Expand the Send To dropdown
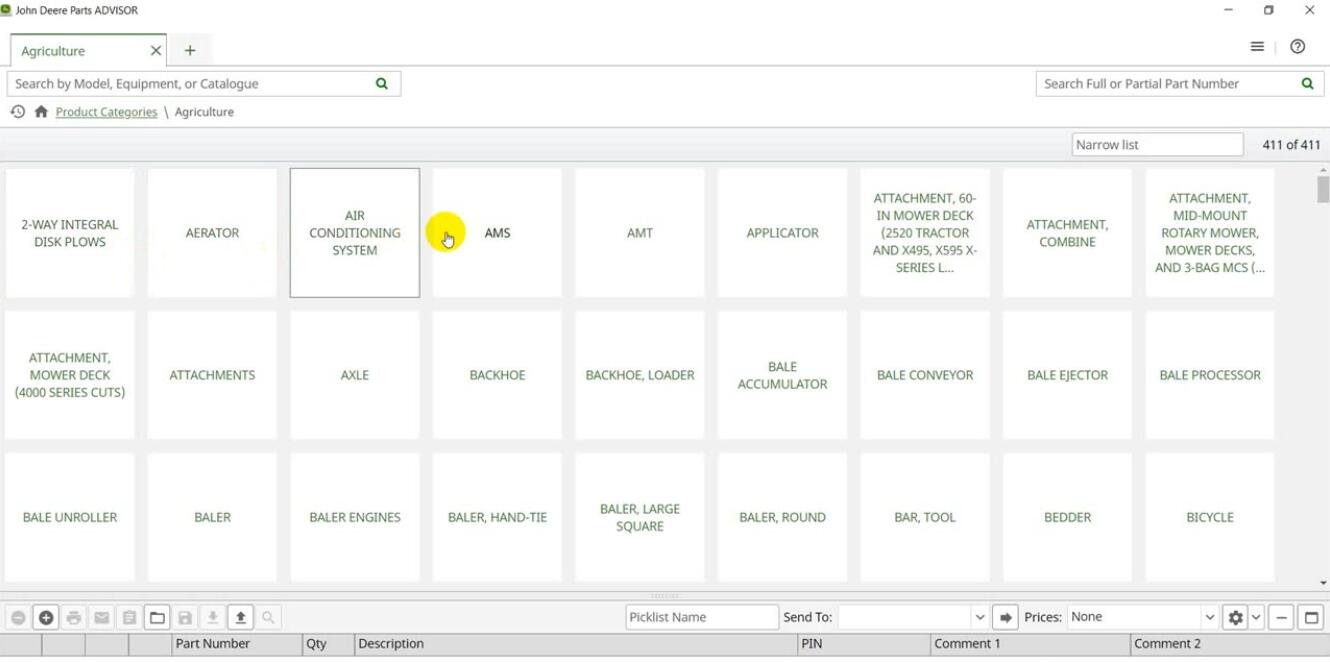1330x662 pixels. [980, 618]
